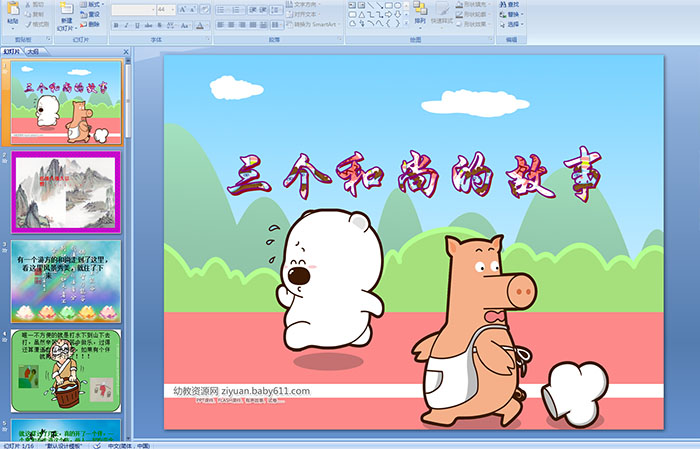Select the triangle shape

(362, 15)
